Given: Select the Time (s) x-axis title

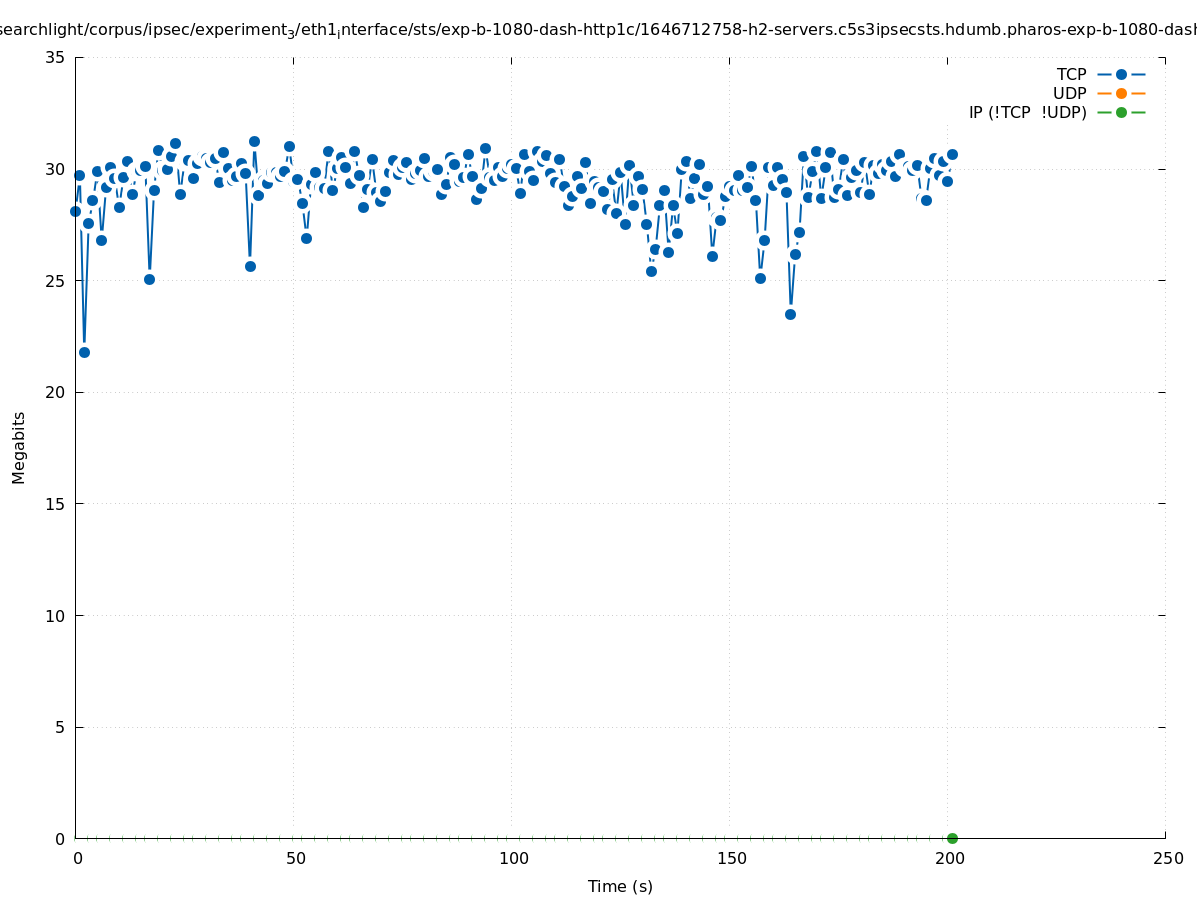Looking at the screenshot, I should (620, 886).
